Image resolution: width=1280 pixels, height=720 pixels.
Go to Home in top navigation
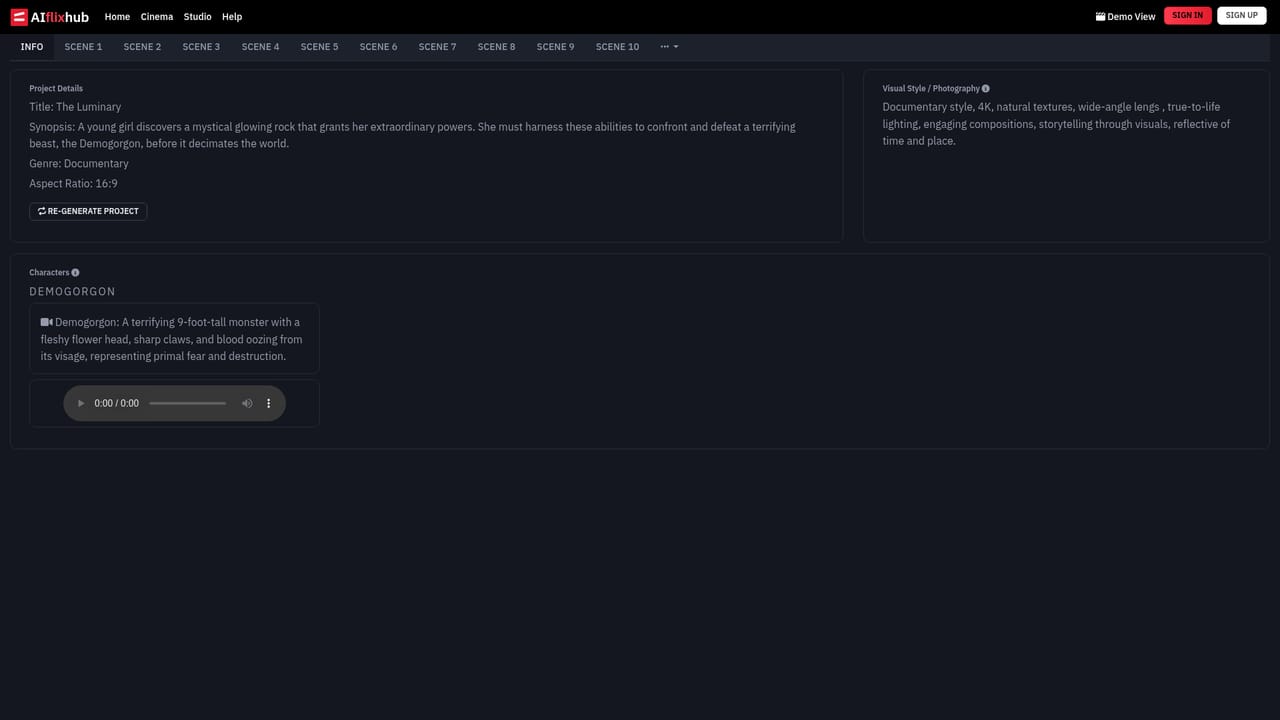pyautogui.click(x=117, y=17)
